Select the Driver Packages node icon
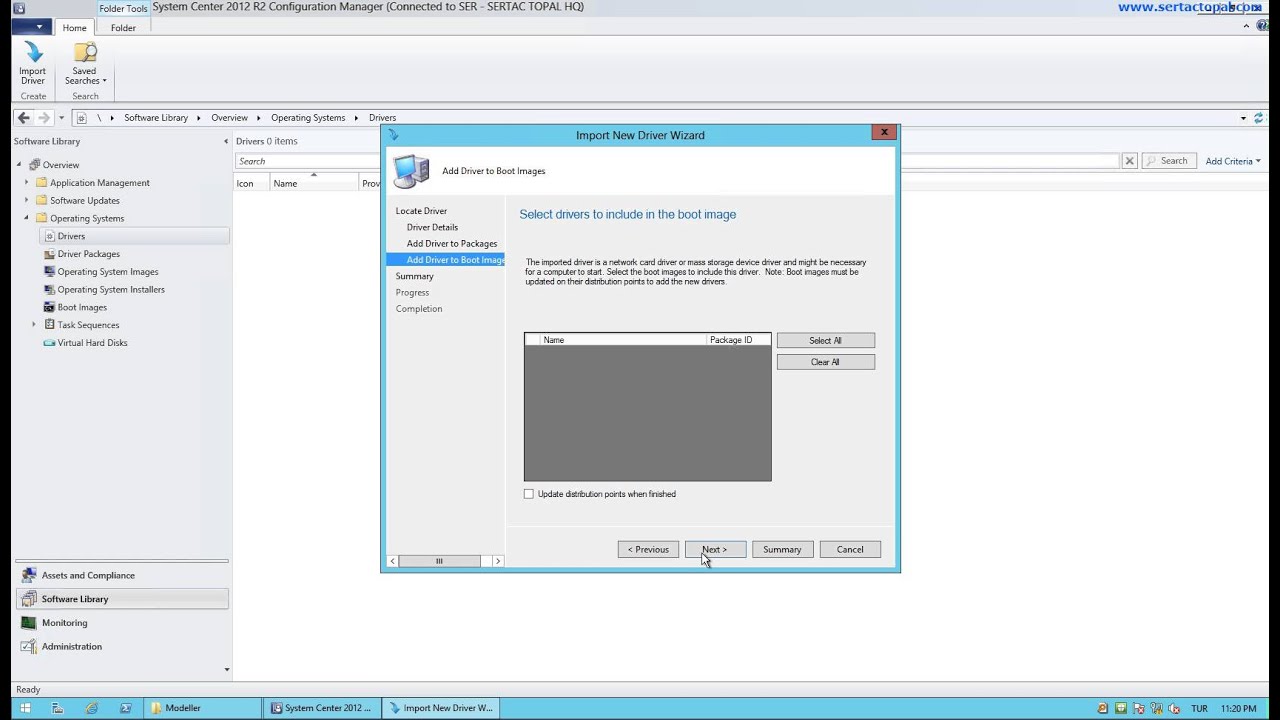The image size is (1280, 720). click(x=50, y=254)
